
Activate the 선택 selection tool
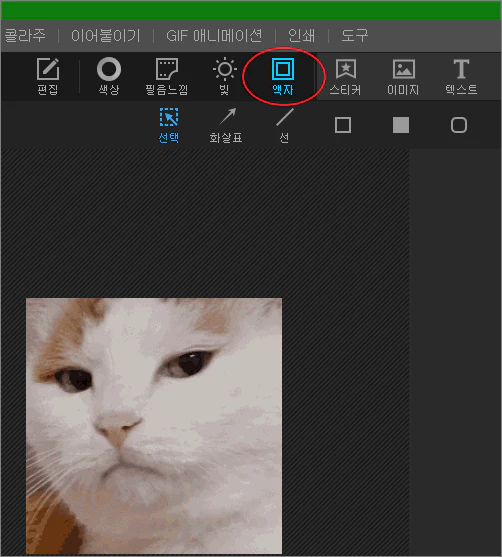click(169, 125)
